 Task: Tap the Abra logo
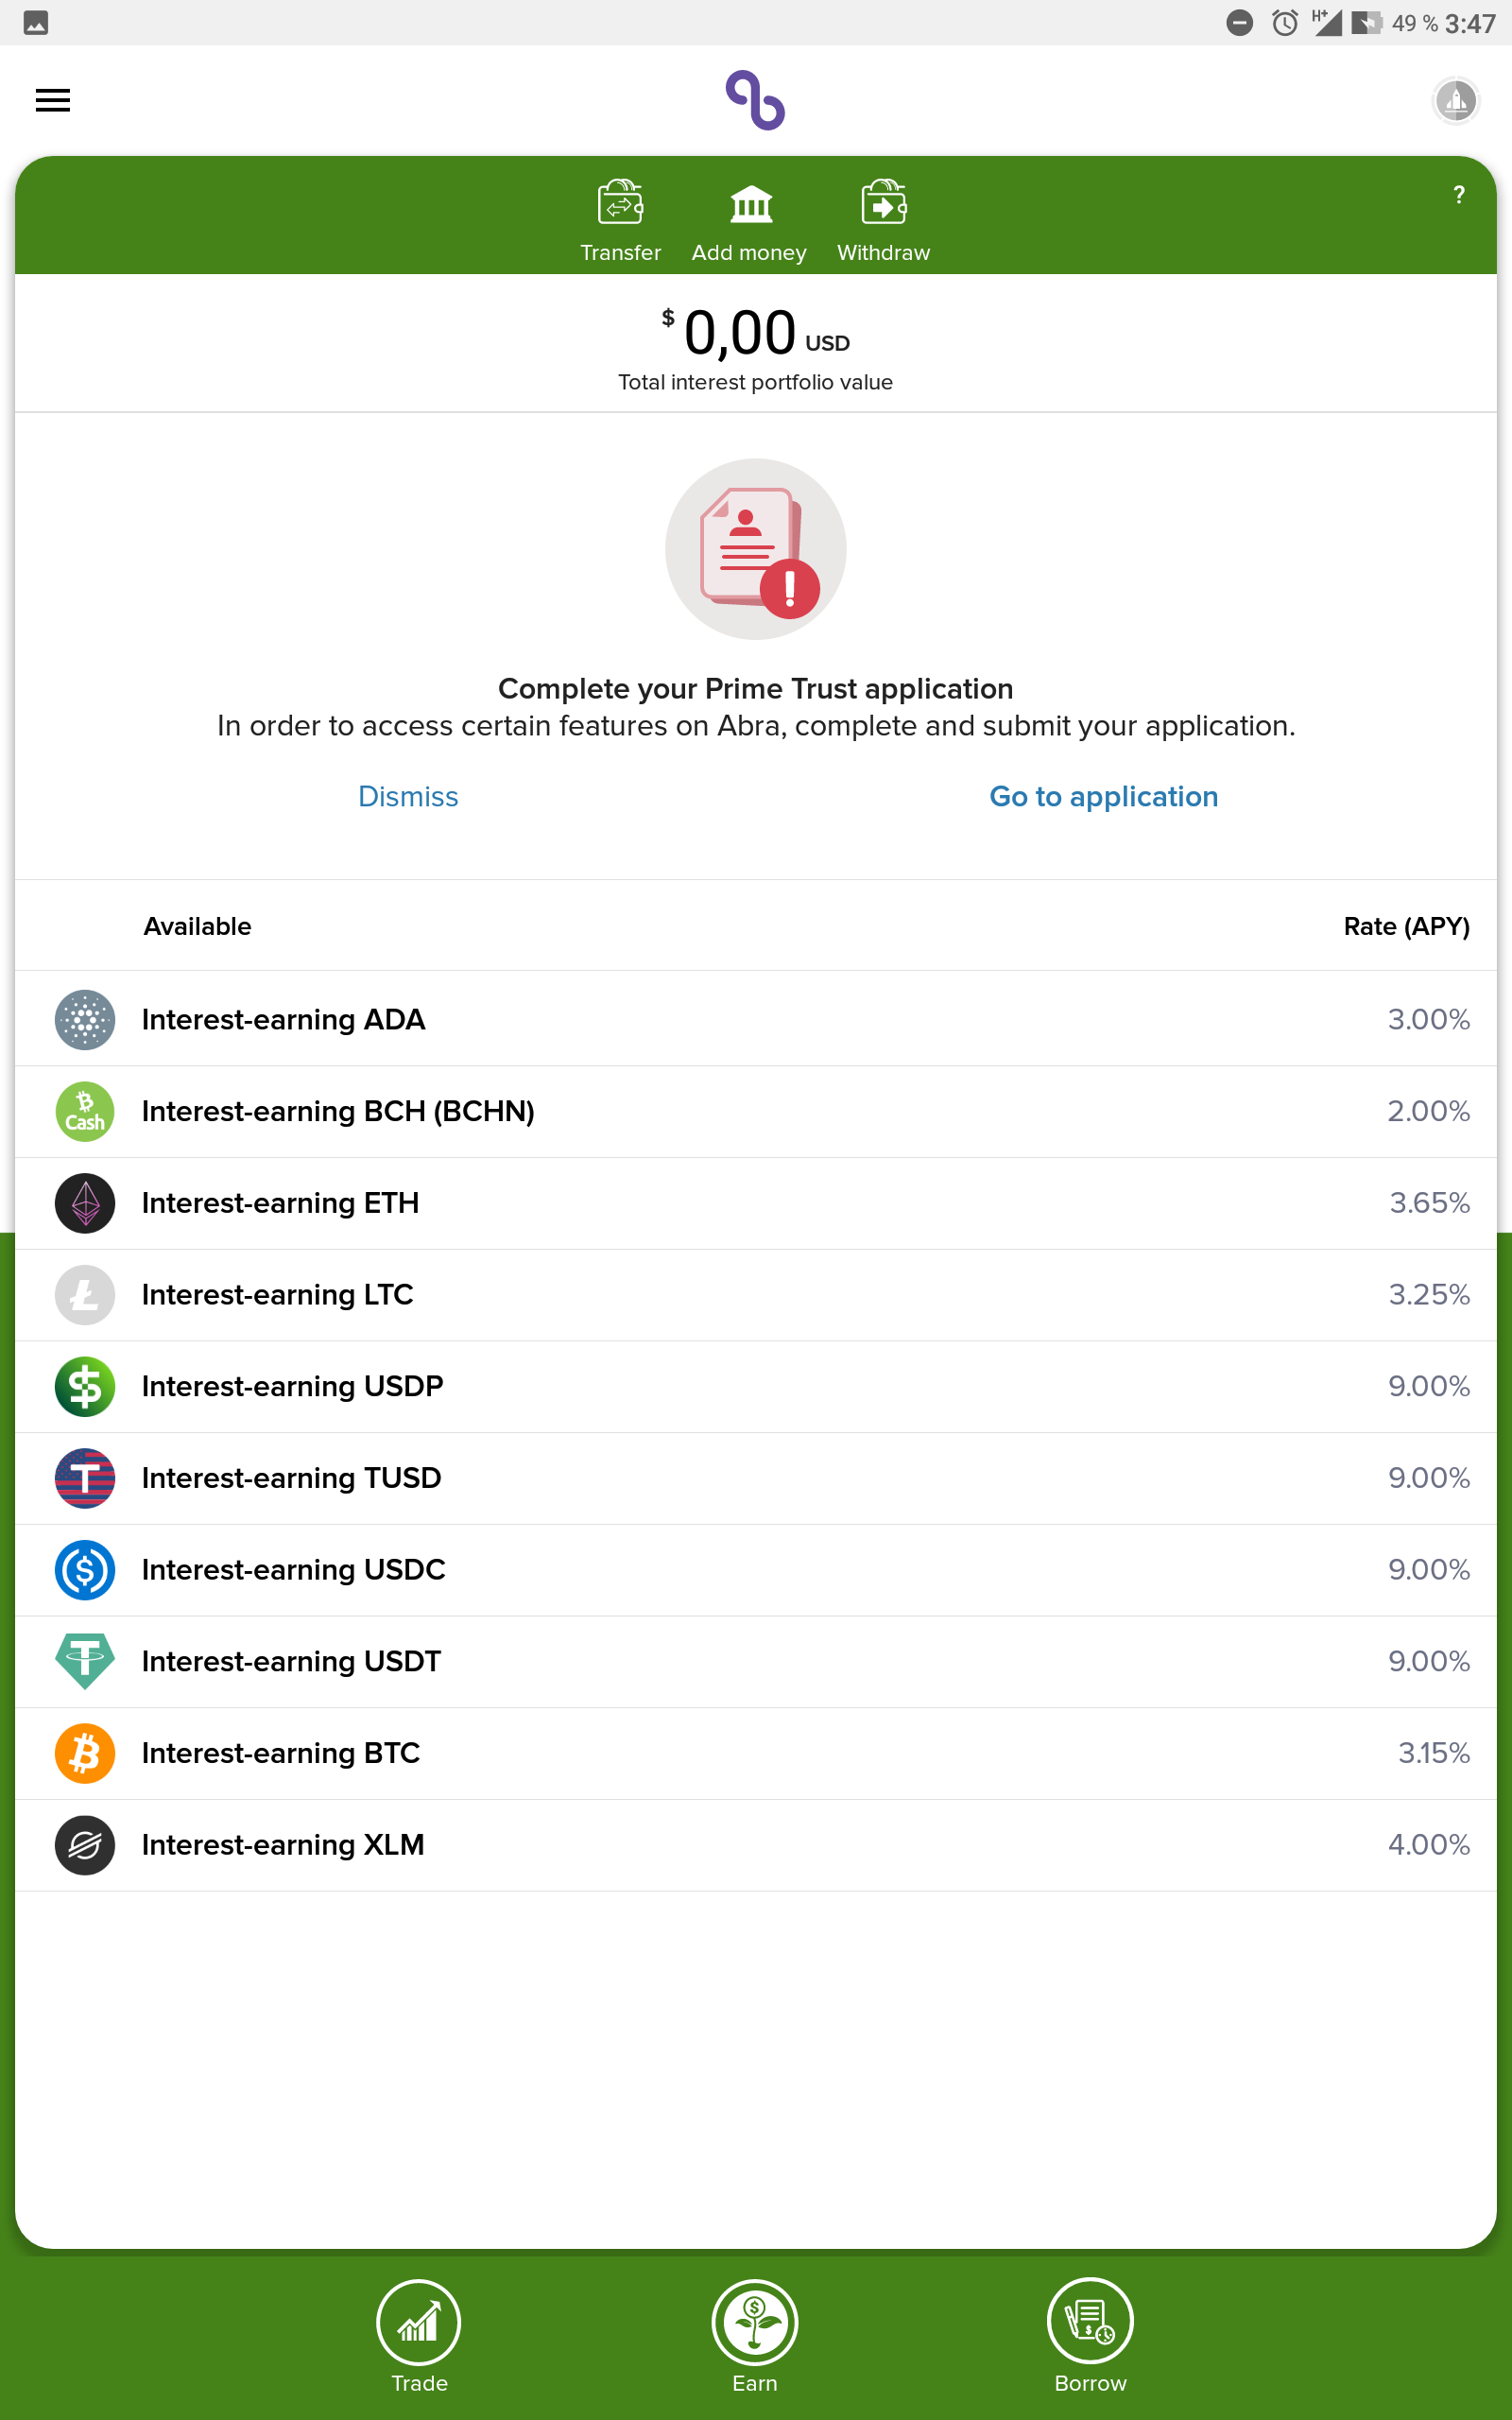click(x=756, y=100)
